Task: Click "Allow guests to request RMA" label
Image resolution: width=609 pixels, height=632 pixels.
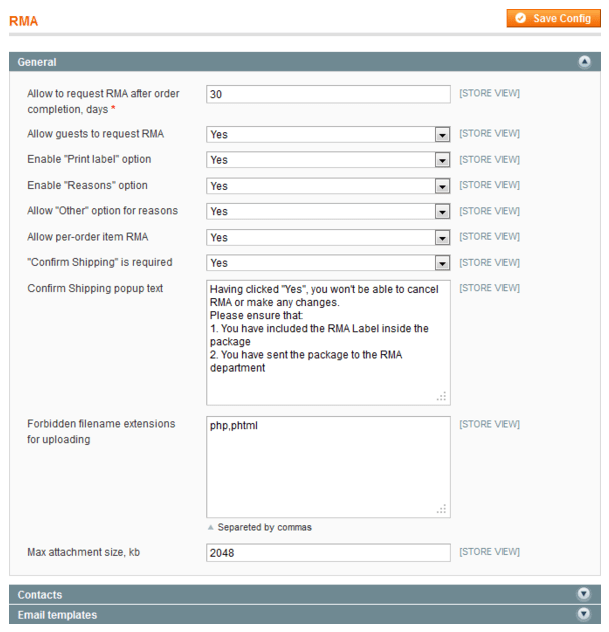Action: pyautogui.click(x=96, y=134)
